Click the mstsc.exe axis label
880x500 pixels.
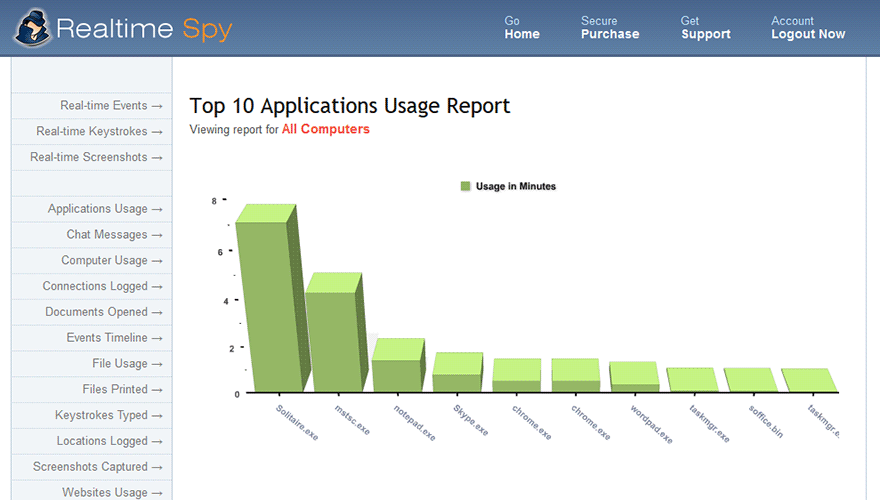coord(352,420)
